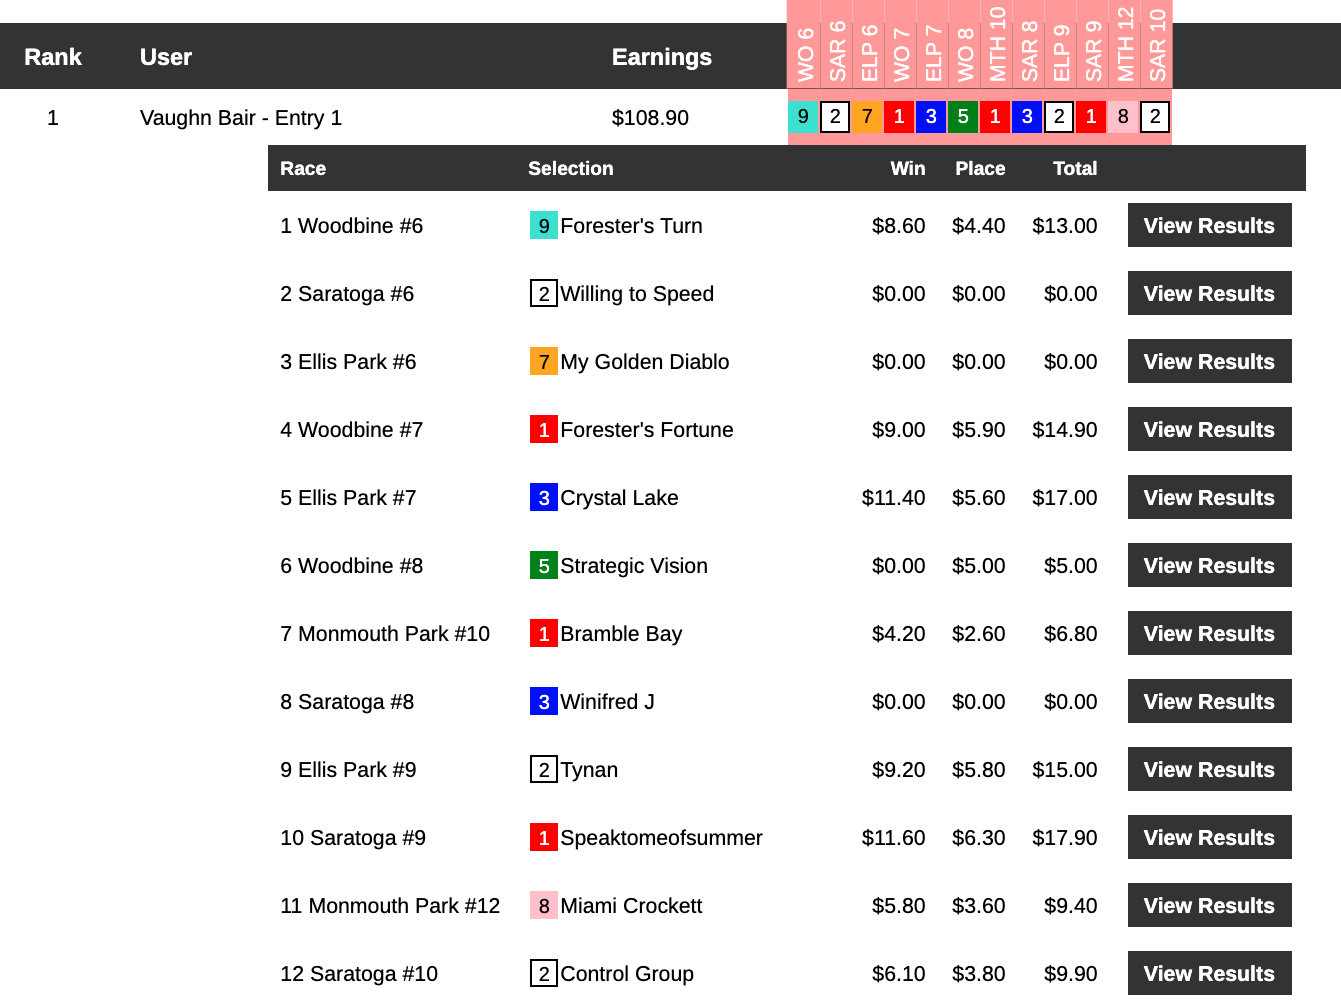Click the pink 8 badge under MTH 12
The height and width of the screenshot is (1003, 1341).
[1123, 117]
